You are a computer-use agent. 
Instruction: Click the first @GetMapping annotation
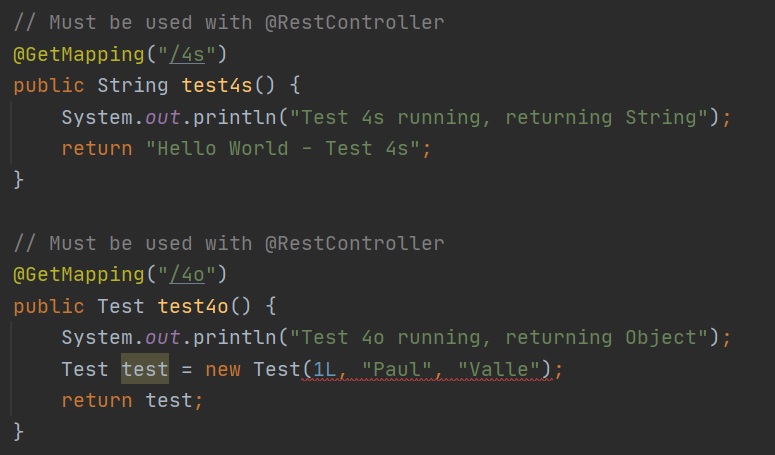click(78, 54)
